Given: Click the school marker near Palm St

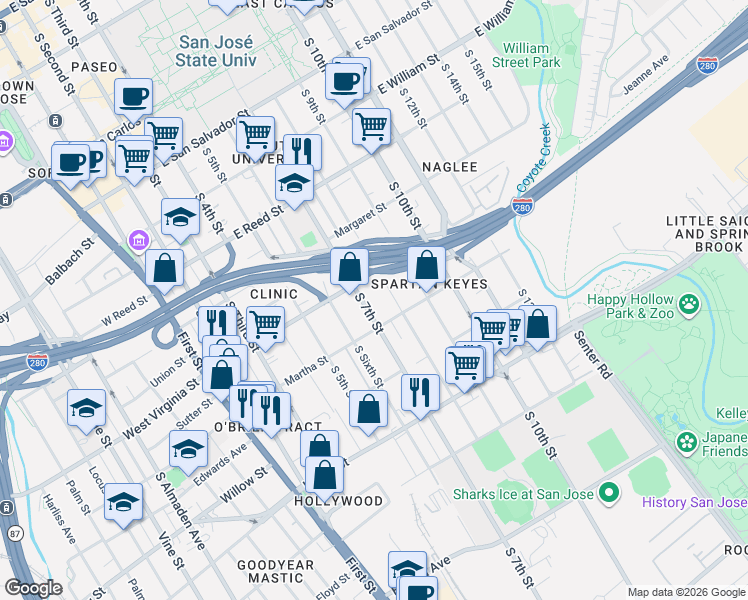Looking at the screenshot, I should 123,502.
